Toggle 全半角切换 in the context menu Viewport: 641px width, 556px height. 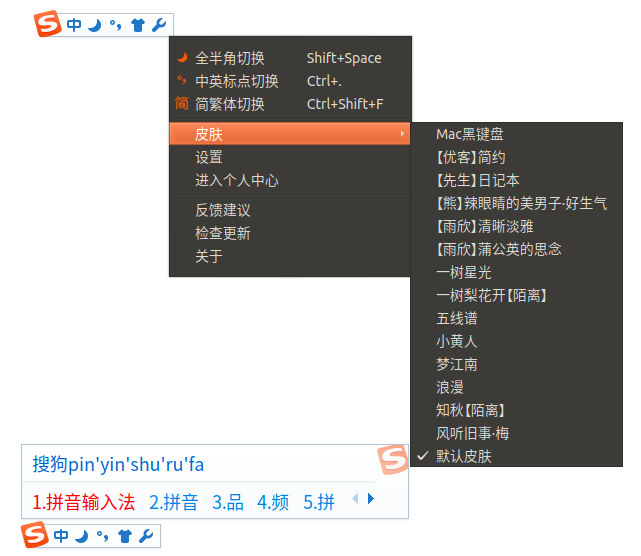tap(230, 58)
